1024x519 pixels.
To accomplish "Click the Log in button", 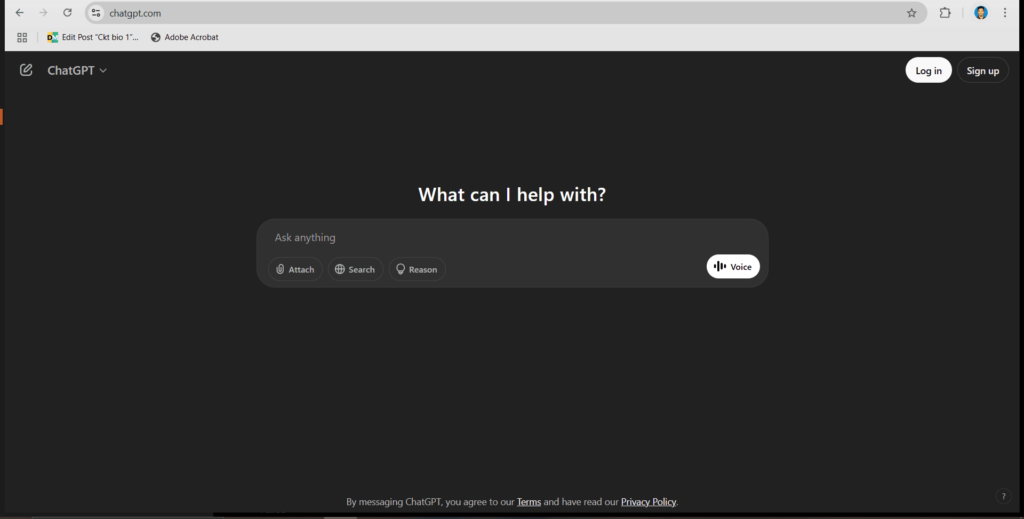I will (928, 71).
